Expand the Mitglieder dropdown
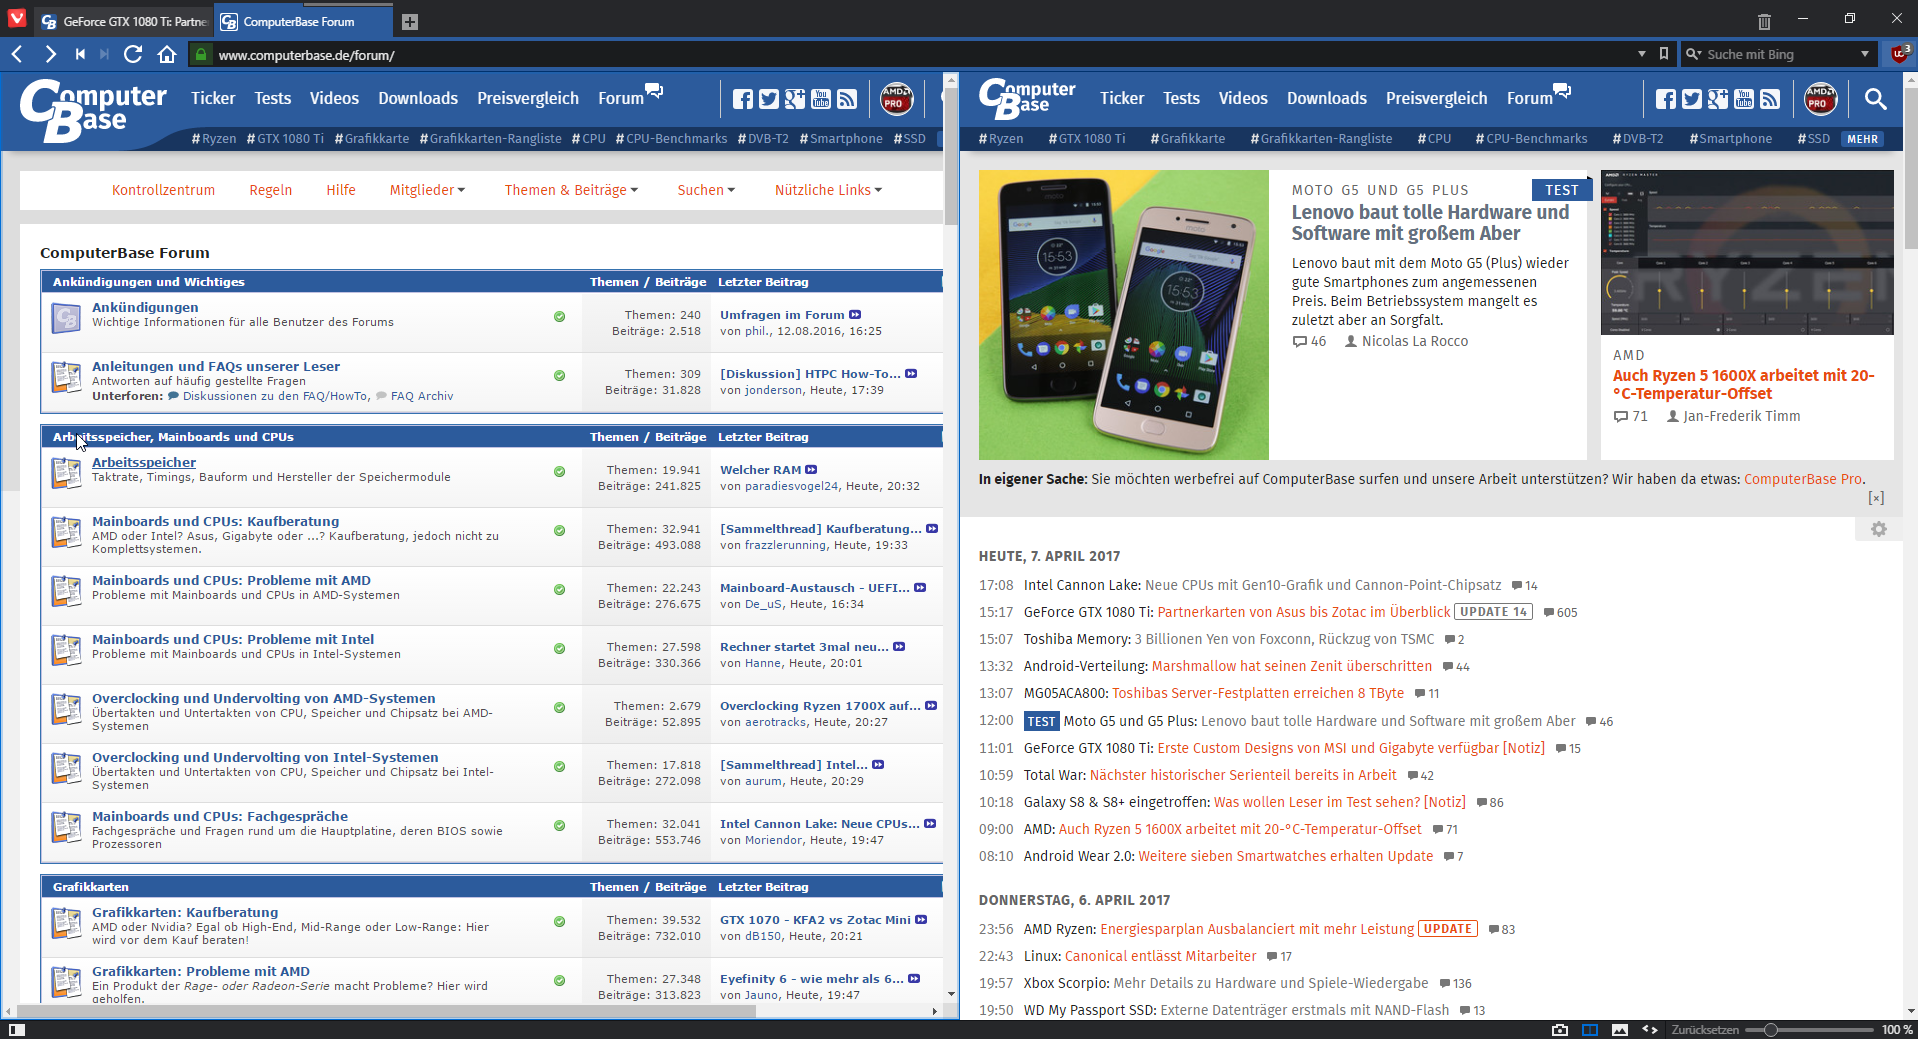 (x=427, y=190)
